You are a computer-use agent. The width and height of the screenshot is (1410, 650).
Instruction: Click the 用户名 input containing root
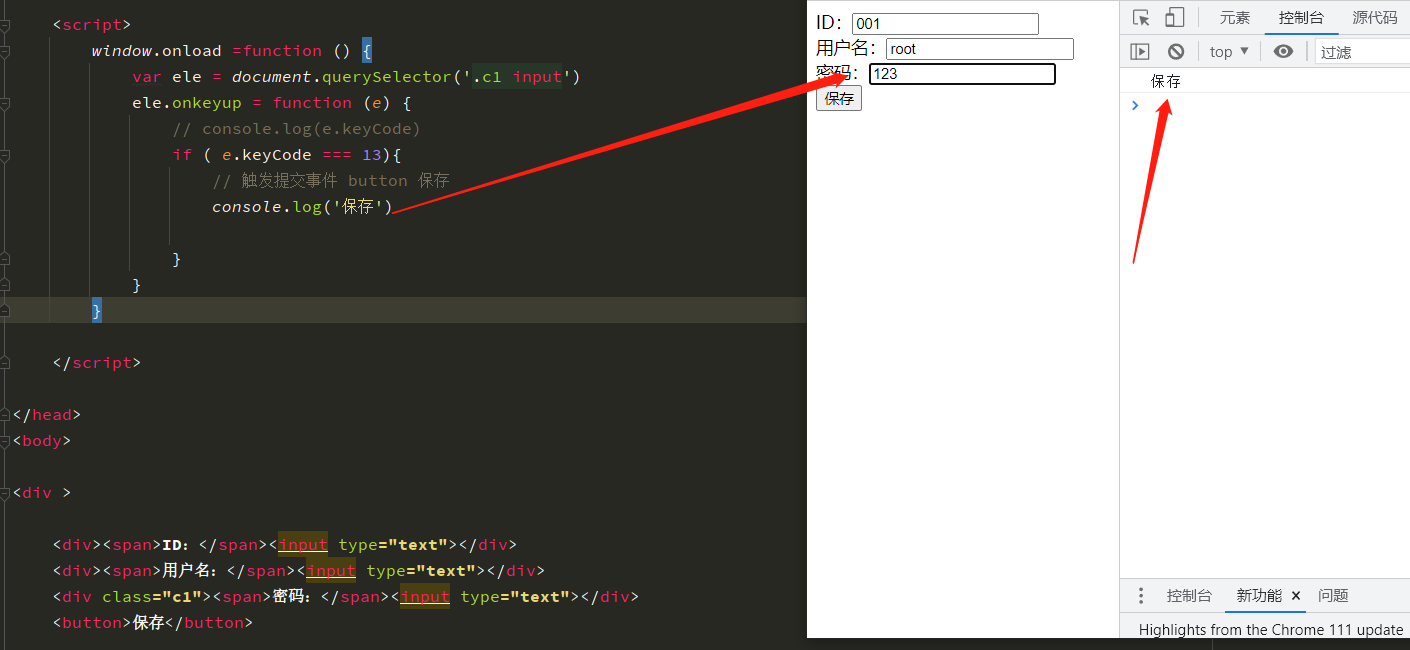980,49
